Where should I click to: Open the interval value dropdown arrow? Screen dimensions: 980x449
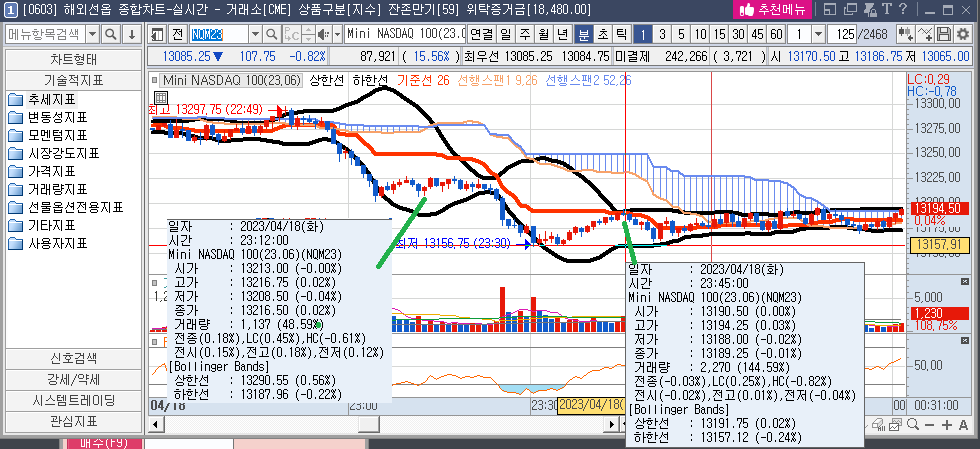pos(817,34)
